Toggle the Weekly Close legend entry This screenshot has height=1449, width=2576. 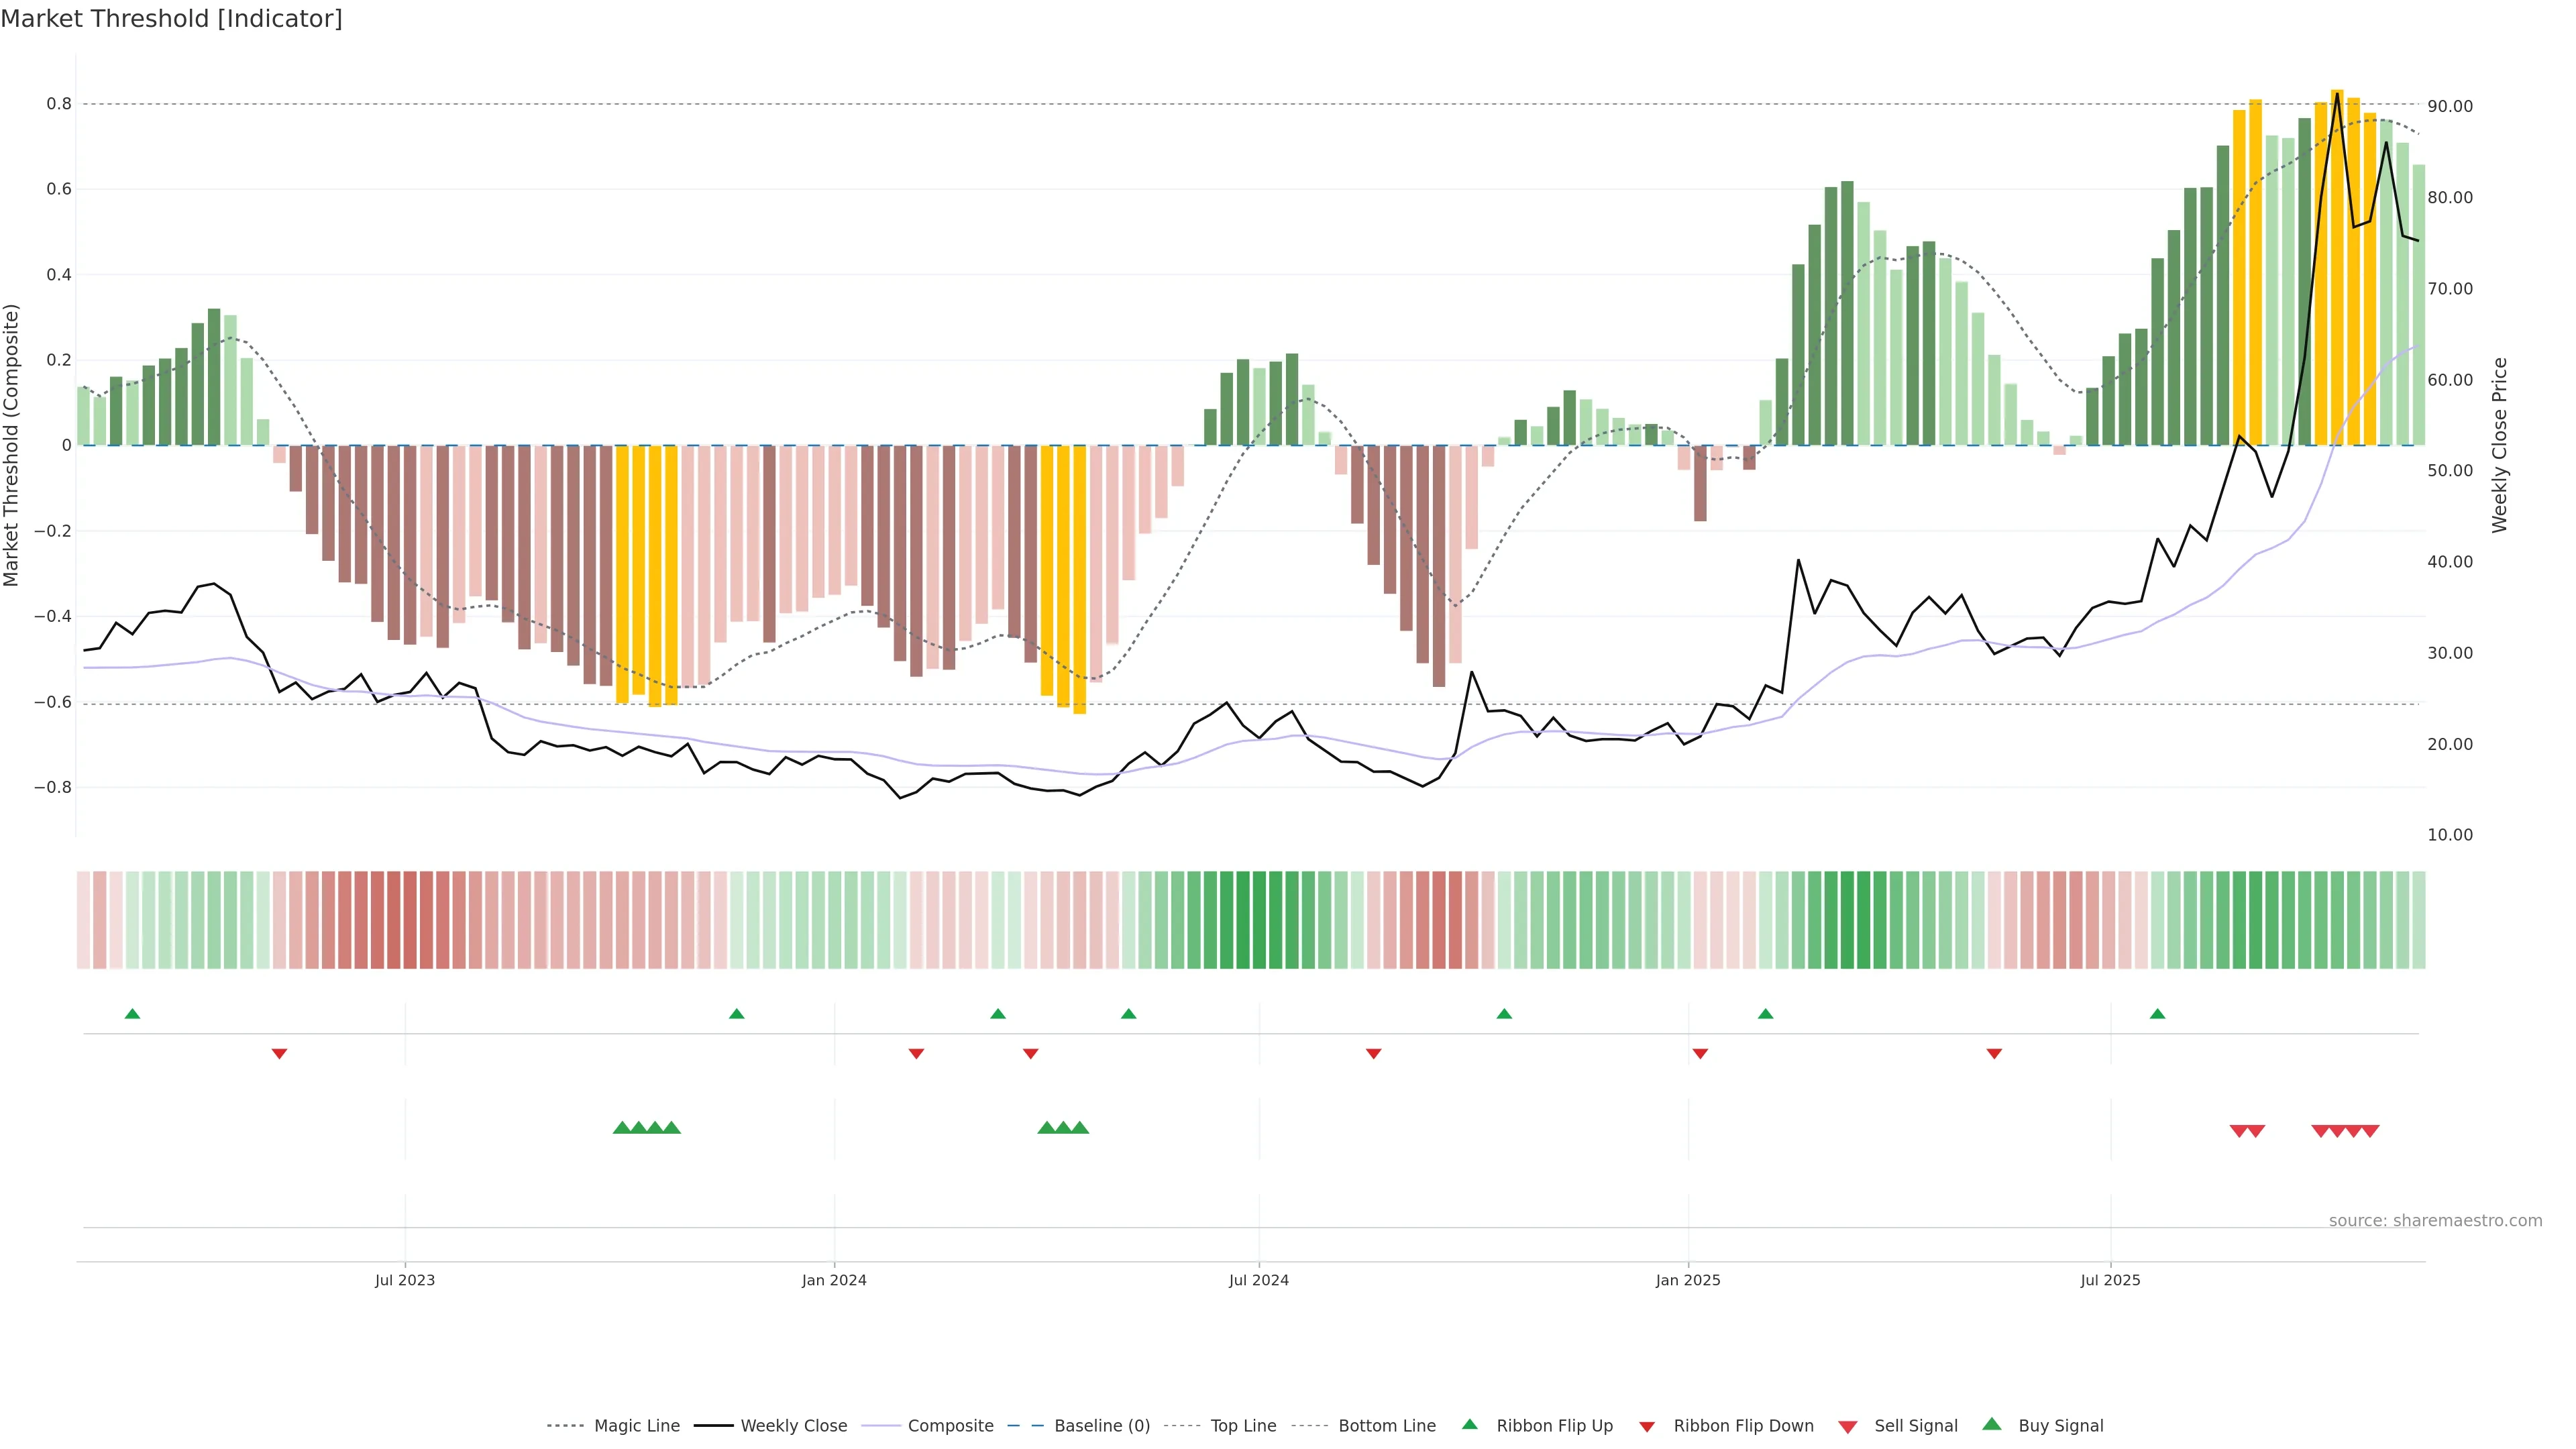point(793,1426)
